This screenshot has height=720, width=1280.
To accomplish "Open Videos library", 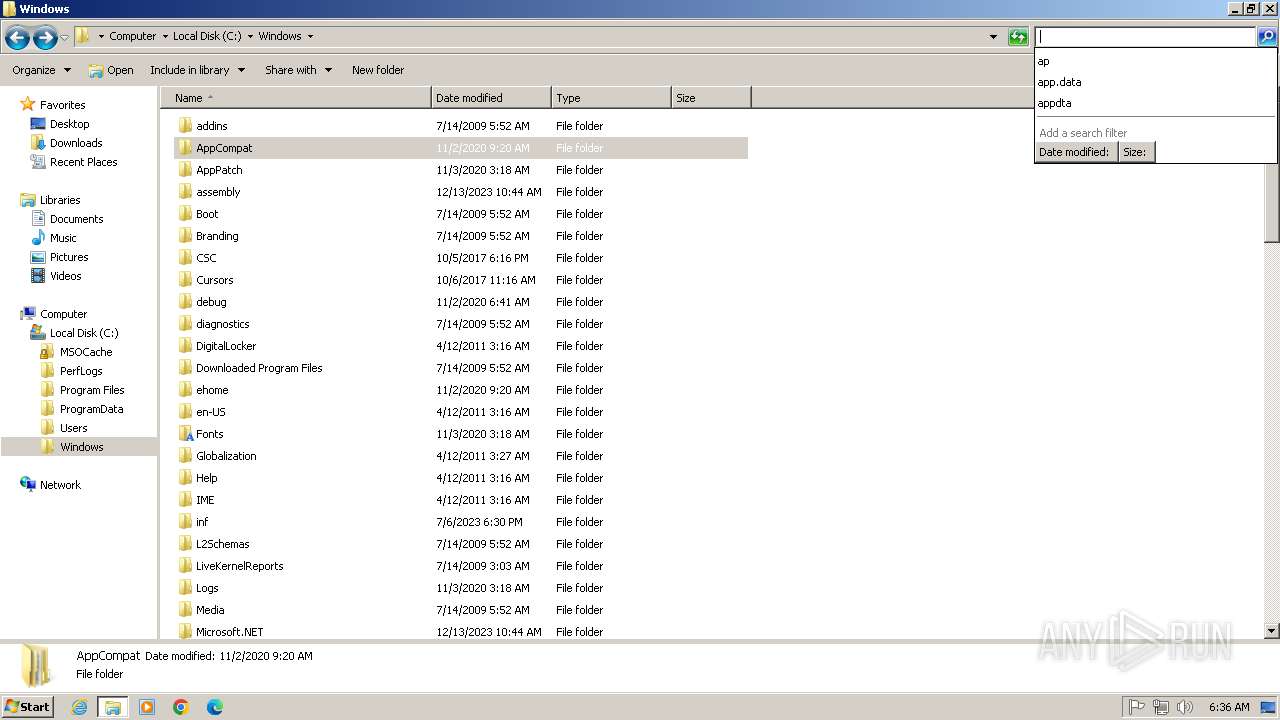I will pos(66,276).
